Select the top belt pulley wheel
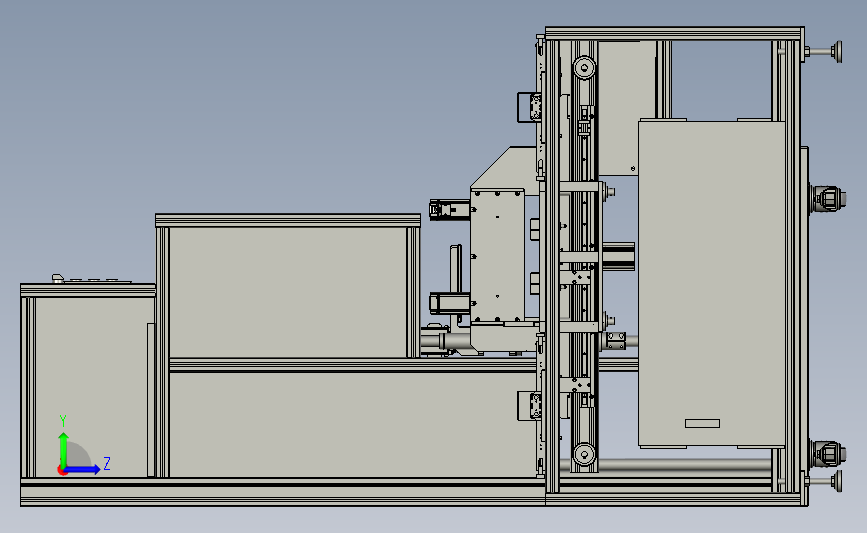867x533 pixels. [584, 68]
